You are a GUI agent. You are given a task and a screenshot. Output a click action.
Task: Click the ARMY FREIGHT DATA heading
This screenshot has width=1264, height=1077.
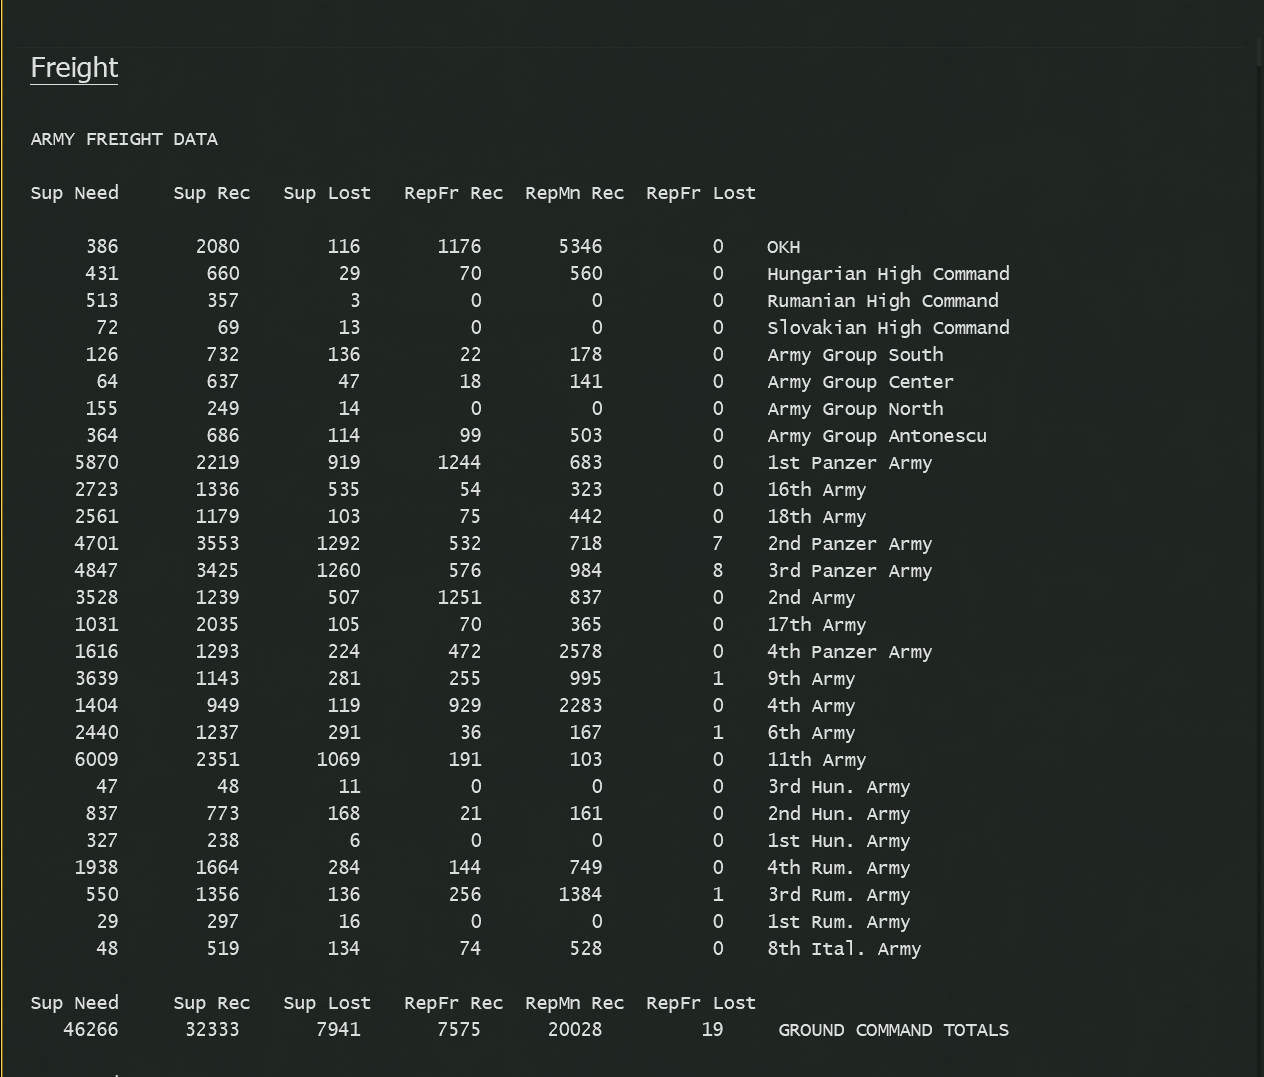point(124,139)
